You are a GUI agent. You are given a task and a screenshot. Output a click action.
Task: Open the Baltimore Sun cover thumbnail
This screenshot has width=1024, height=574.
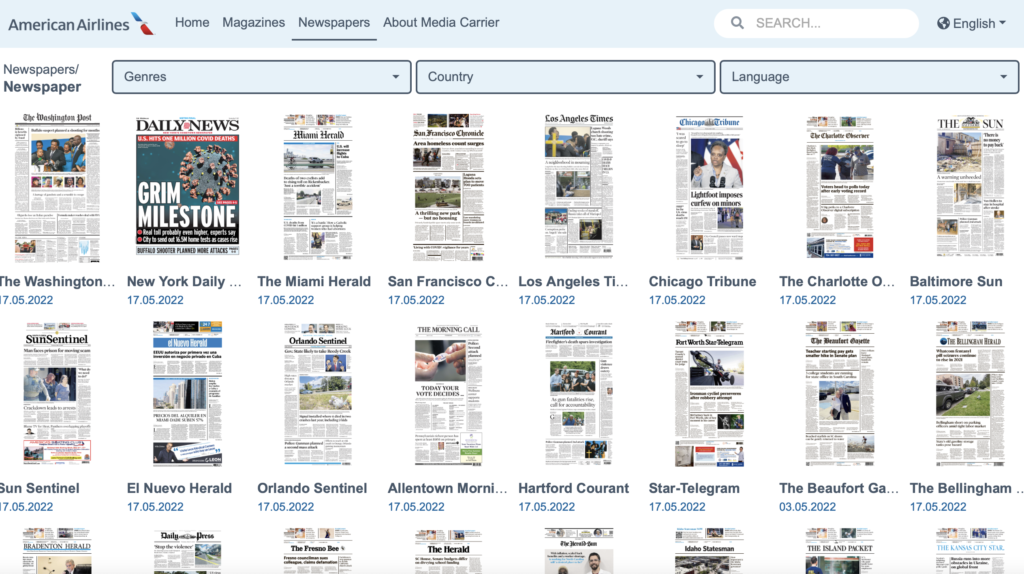pos(969,187)
